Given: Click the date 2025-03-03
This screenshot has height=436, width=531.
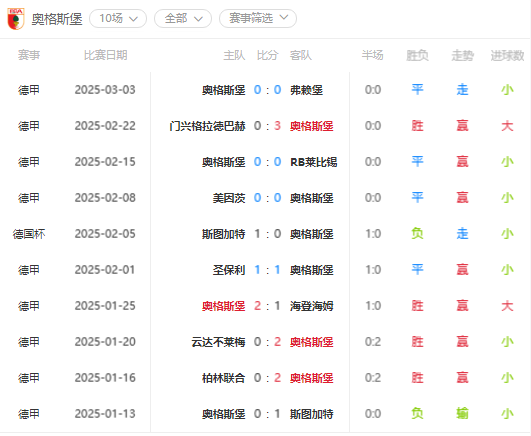Looking at the screenshot, I should pos(105,90).
